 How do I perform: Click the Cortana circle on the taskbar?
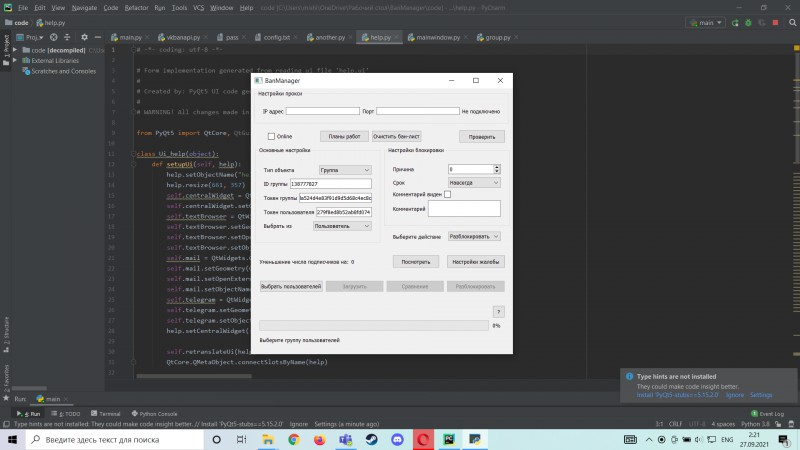(216, 439)
